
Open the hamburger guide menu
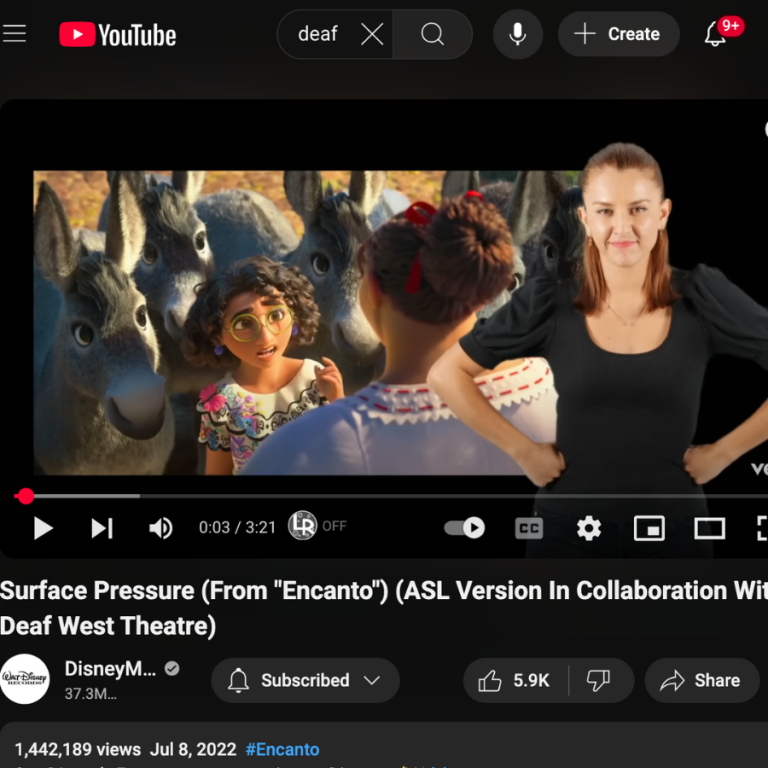coord(14,34)
